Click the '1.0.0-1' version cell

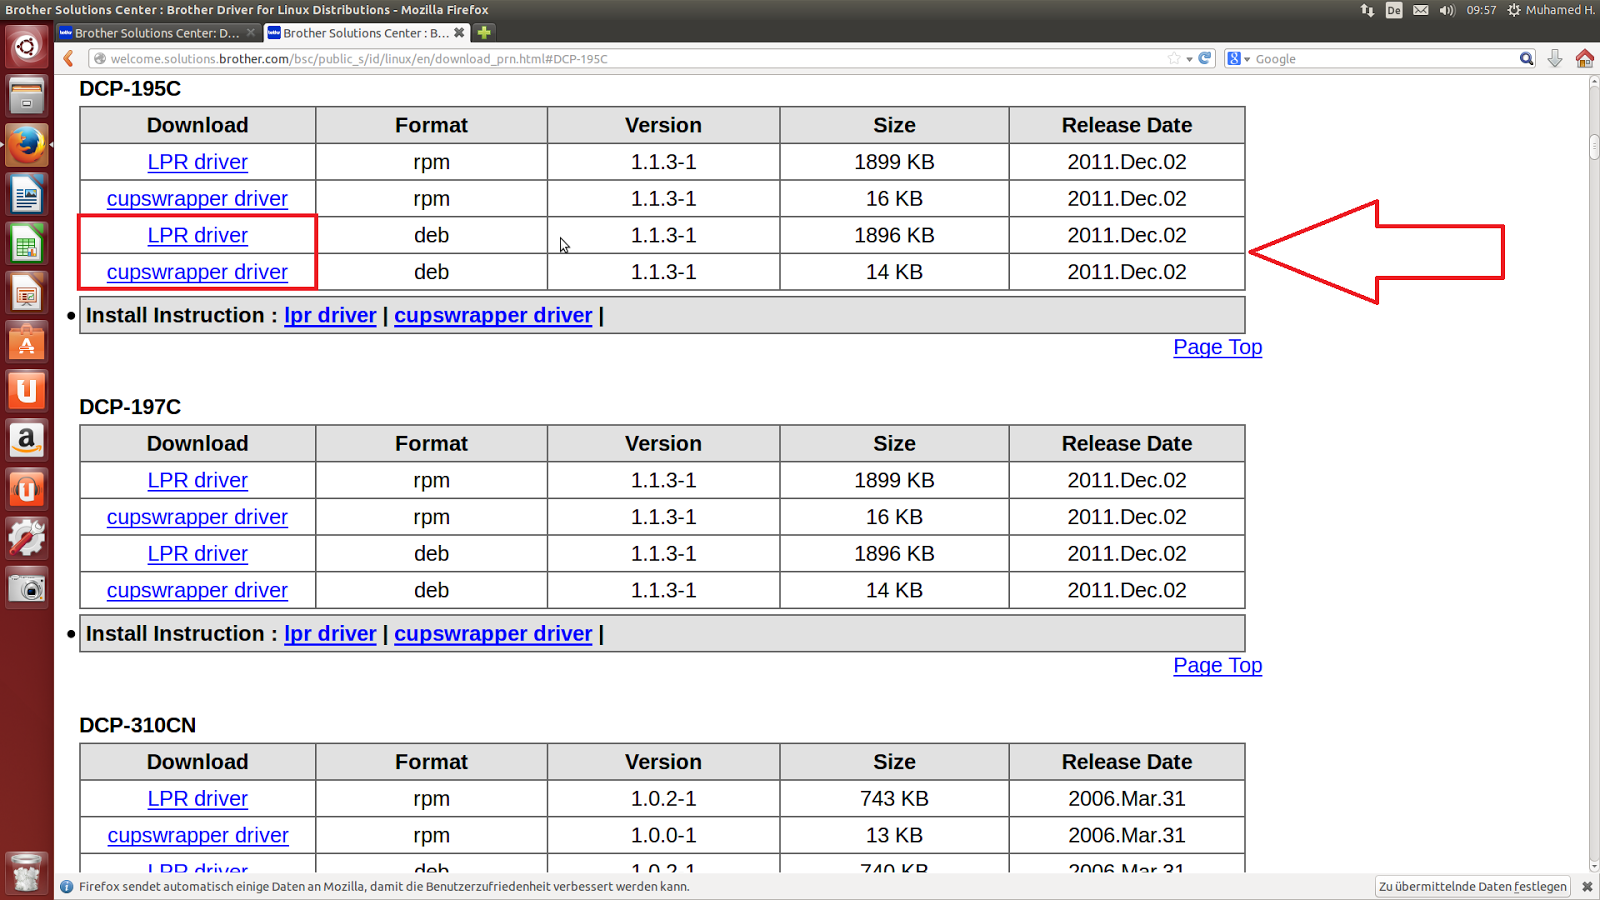point(663,835)
